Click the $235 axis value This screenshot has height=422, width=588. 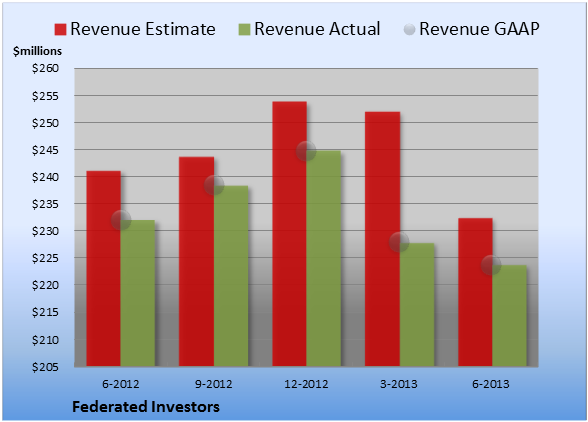tap(45, 204)
